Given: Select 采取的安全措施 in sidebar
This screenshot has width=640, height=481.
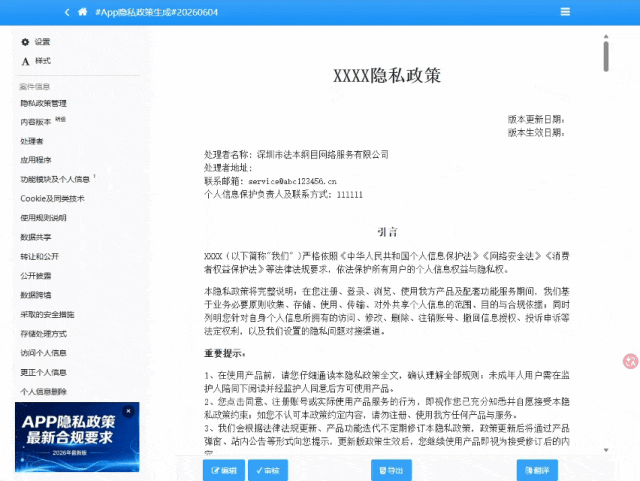Looking at the screenshot, I should tap(47, 314).
